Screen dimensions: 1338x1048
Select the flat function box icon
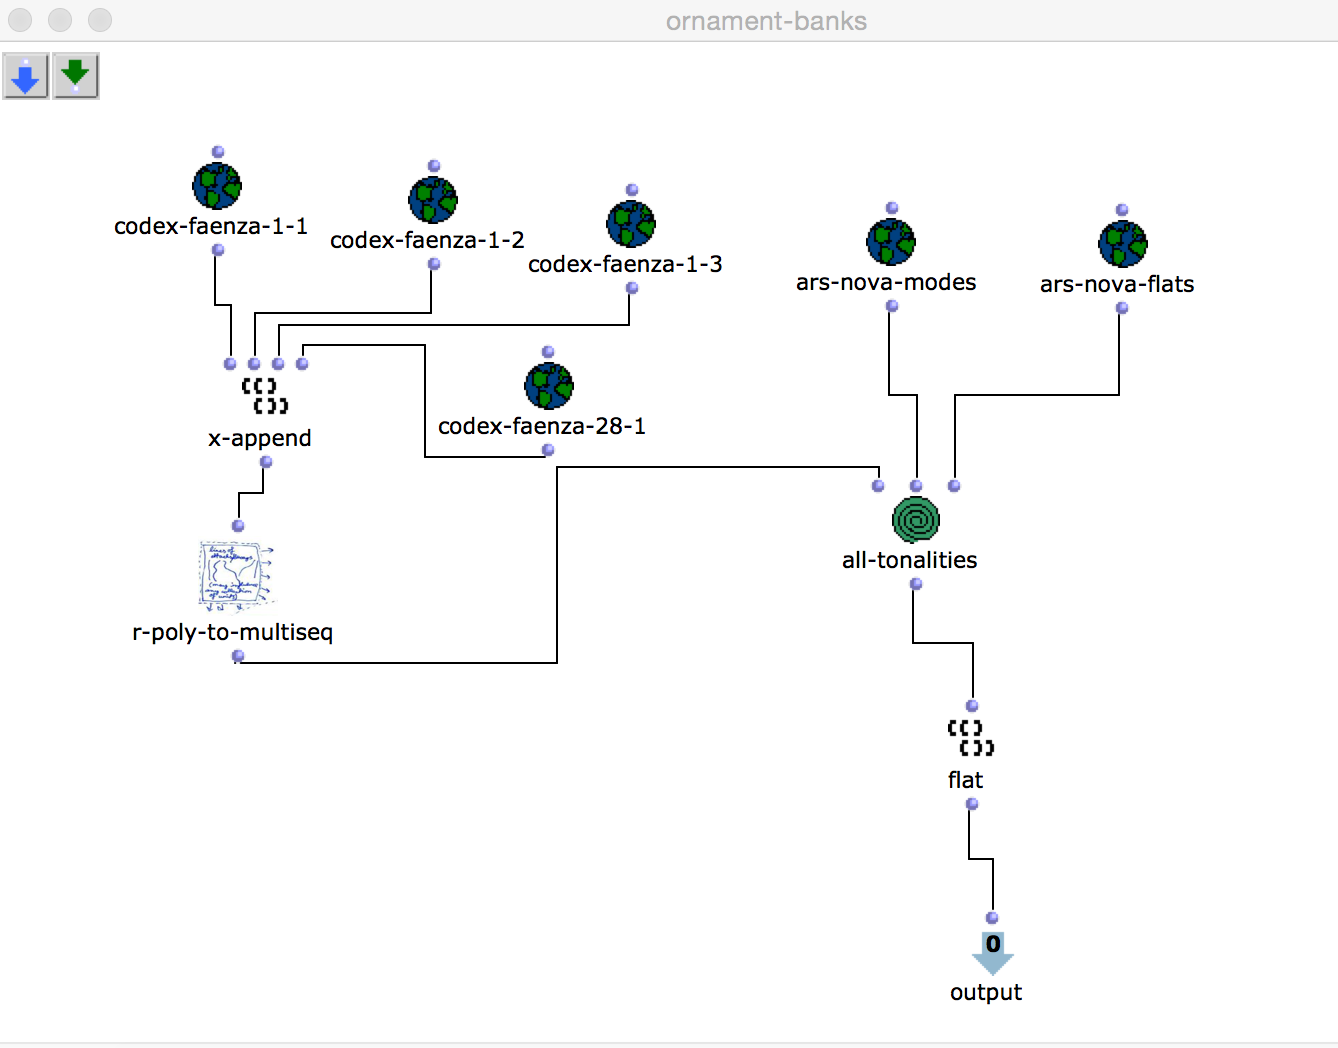coord(971,738)
